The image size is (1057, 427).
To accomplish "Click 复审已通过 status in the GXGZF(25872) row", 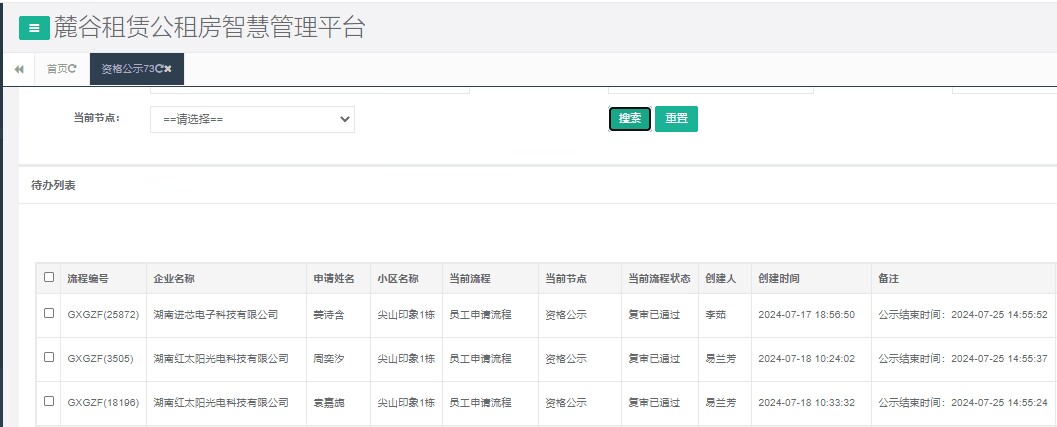I will [654, 315].
